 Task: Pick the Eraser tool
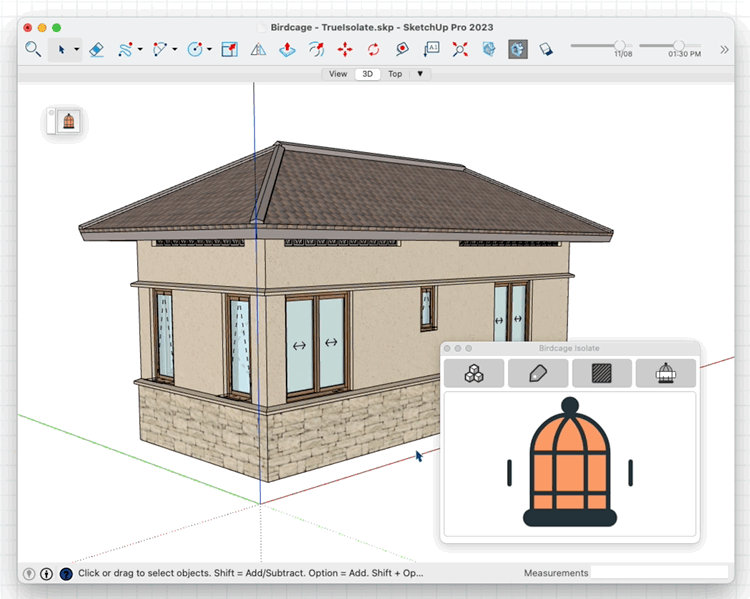[97, 48]
